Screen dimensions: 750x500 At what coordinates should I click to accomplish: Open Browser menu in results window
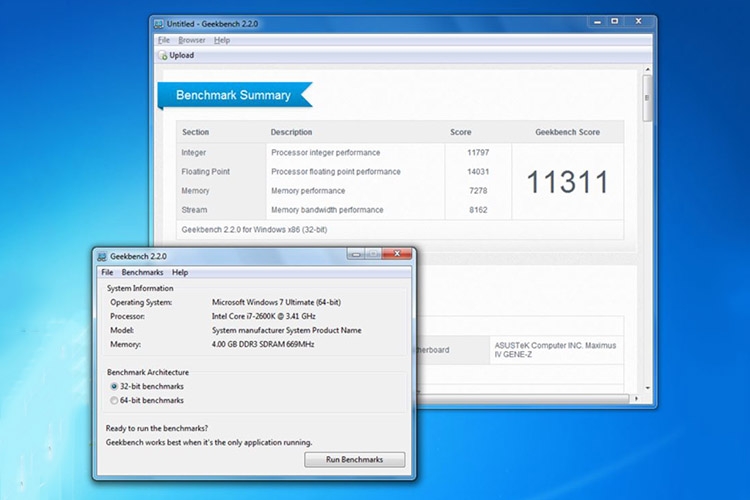tap(192, 40)
